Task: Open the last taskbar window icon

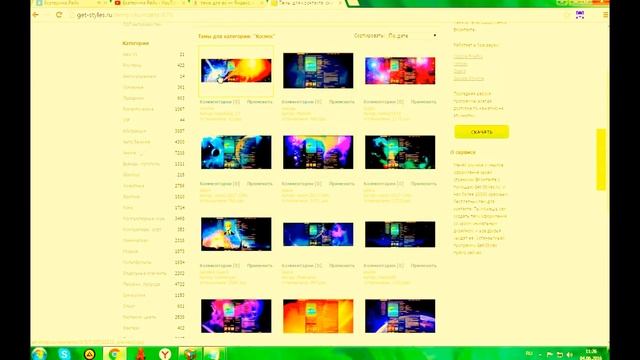Action: pyautogui.click(x=214, y=353)
